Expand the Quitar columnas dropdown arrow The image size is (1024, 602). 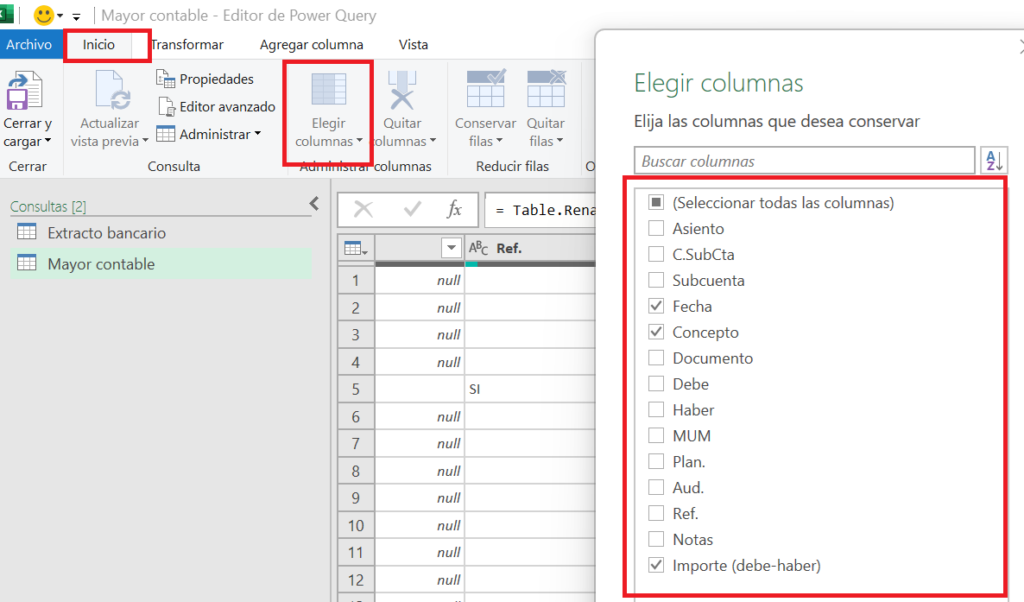pos(432,141)
